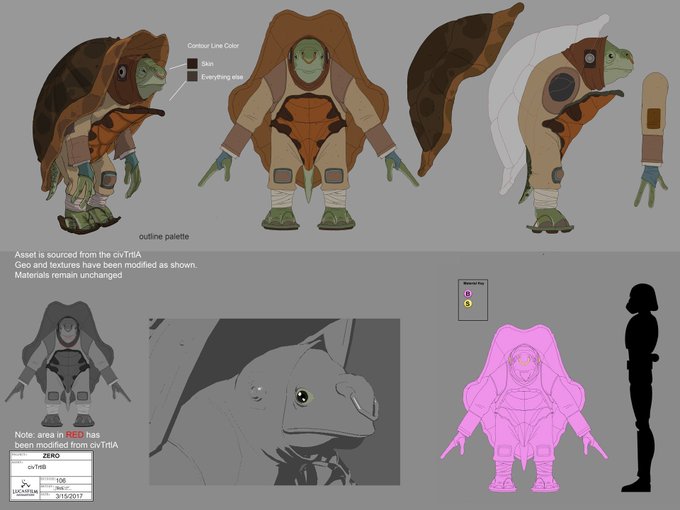Viewport: 680px width, 510px height.
Task: Click 'Geo and textures have been modified' line
Action: [x=106, y=265]
